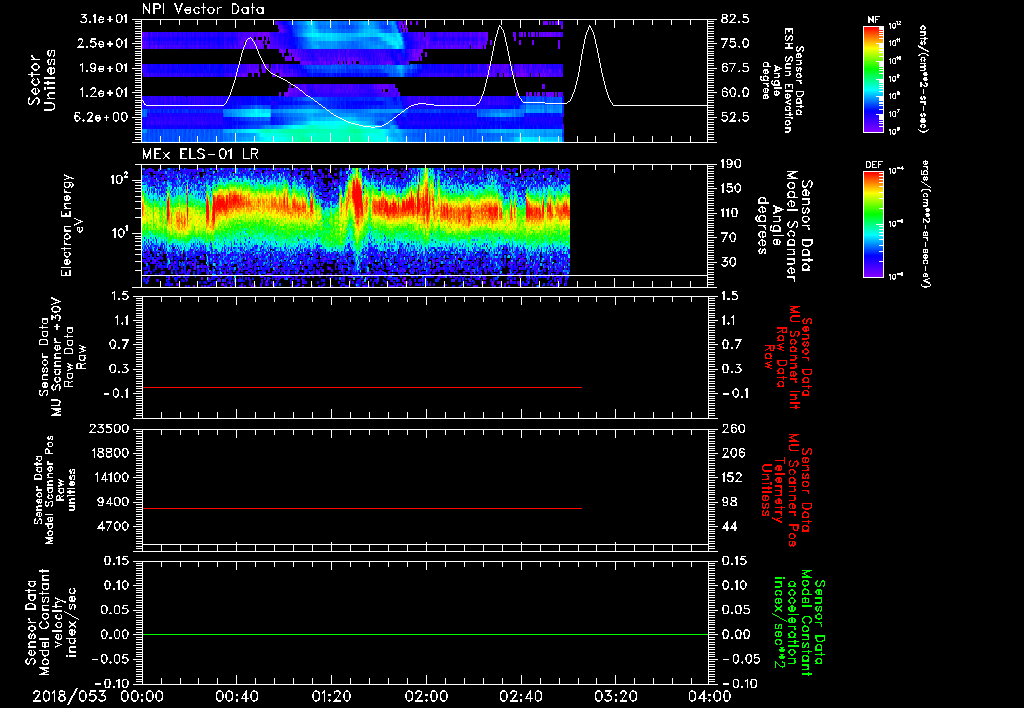Viewport: 1024px width, 708px height.
Task: Click the 'Electron Energy eV' axis title
Action: click(x=73, y=225)
